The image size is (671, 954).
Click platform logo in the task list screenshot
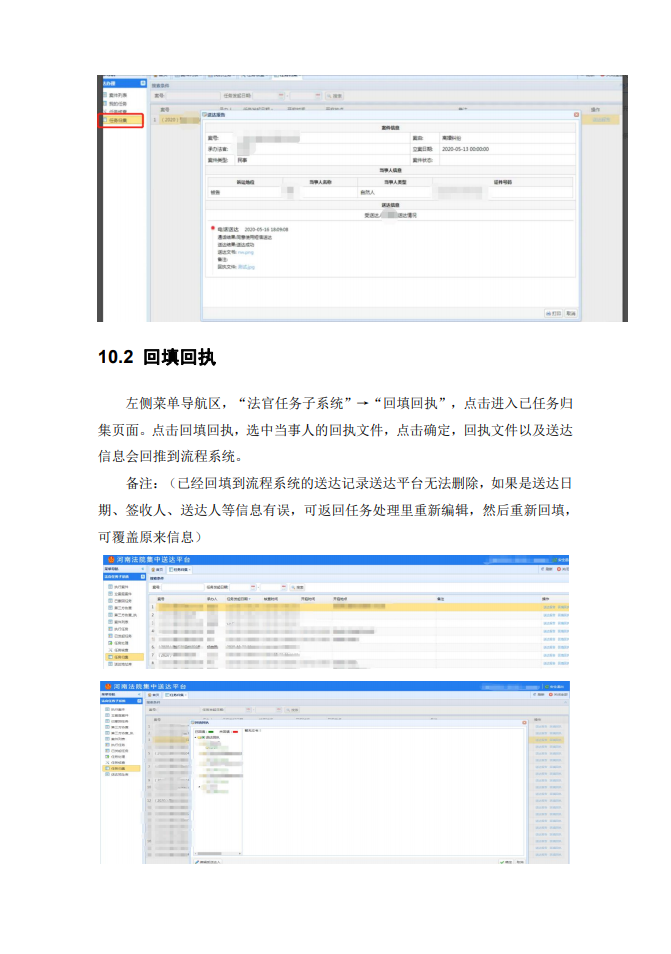click(x=110, y=560)
